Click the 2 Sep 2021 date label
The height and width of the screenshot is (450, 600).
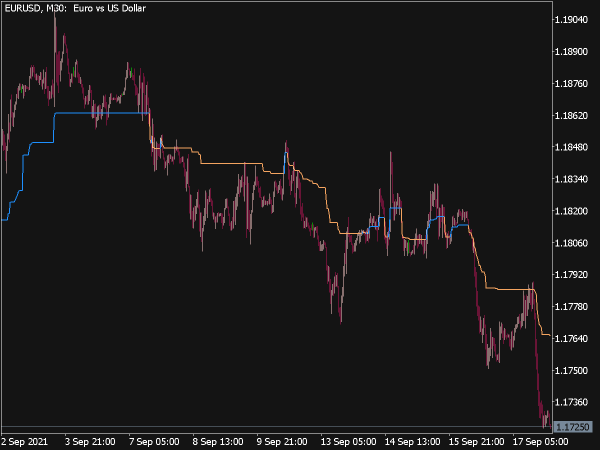click(x=24, y=442)
